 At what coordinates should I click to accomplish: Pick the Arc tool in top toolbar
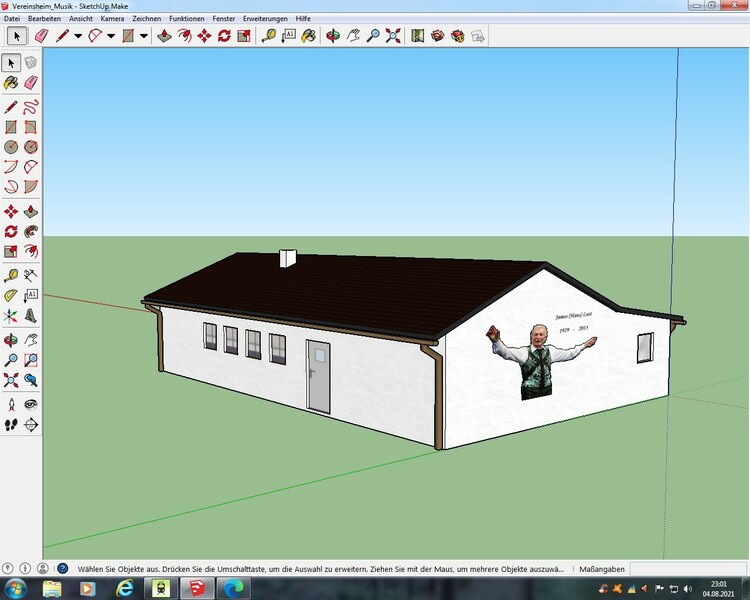click(95, 36)
